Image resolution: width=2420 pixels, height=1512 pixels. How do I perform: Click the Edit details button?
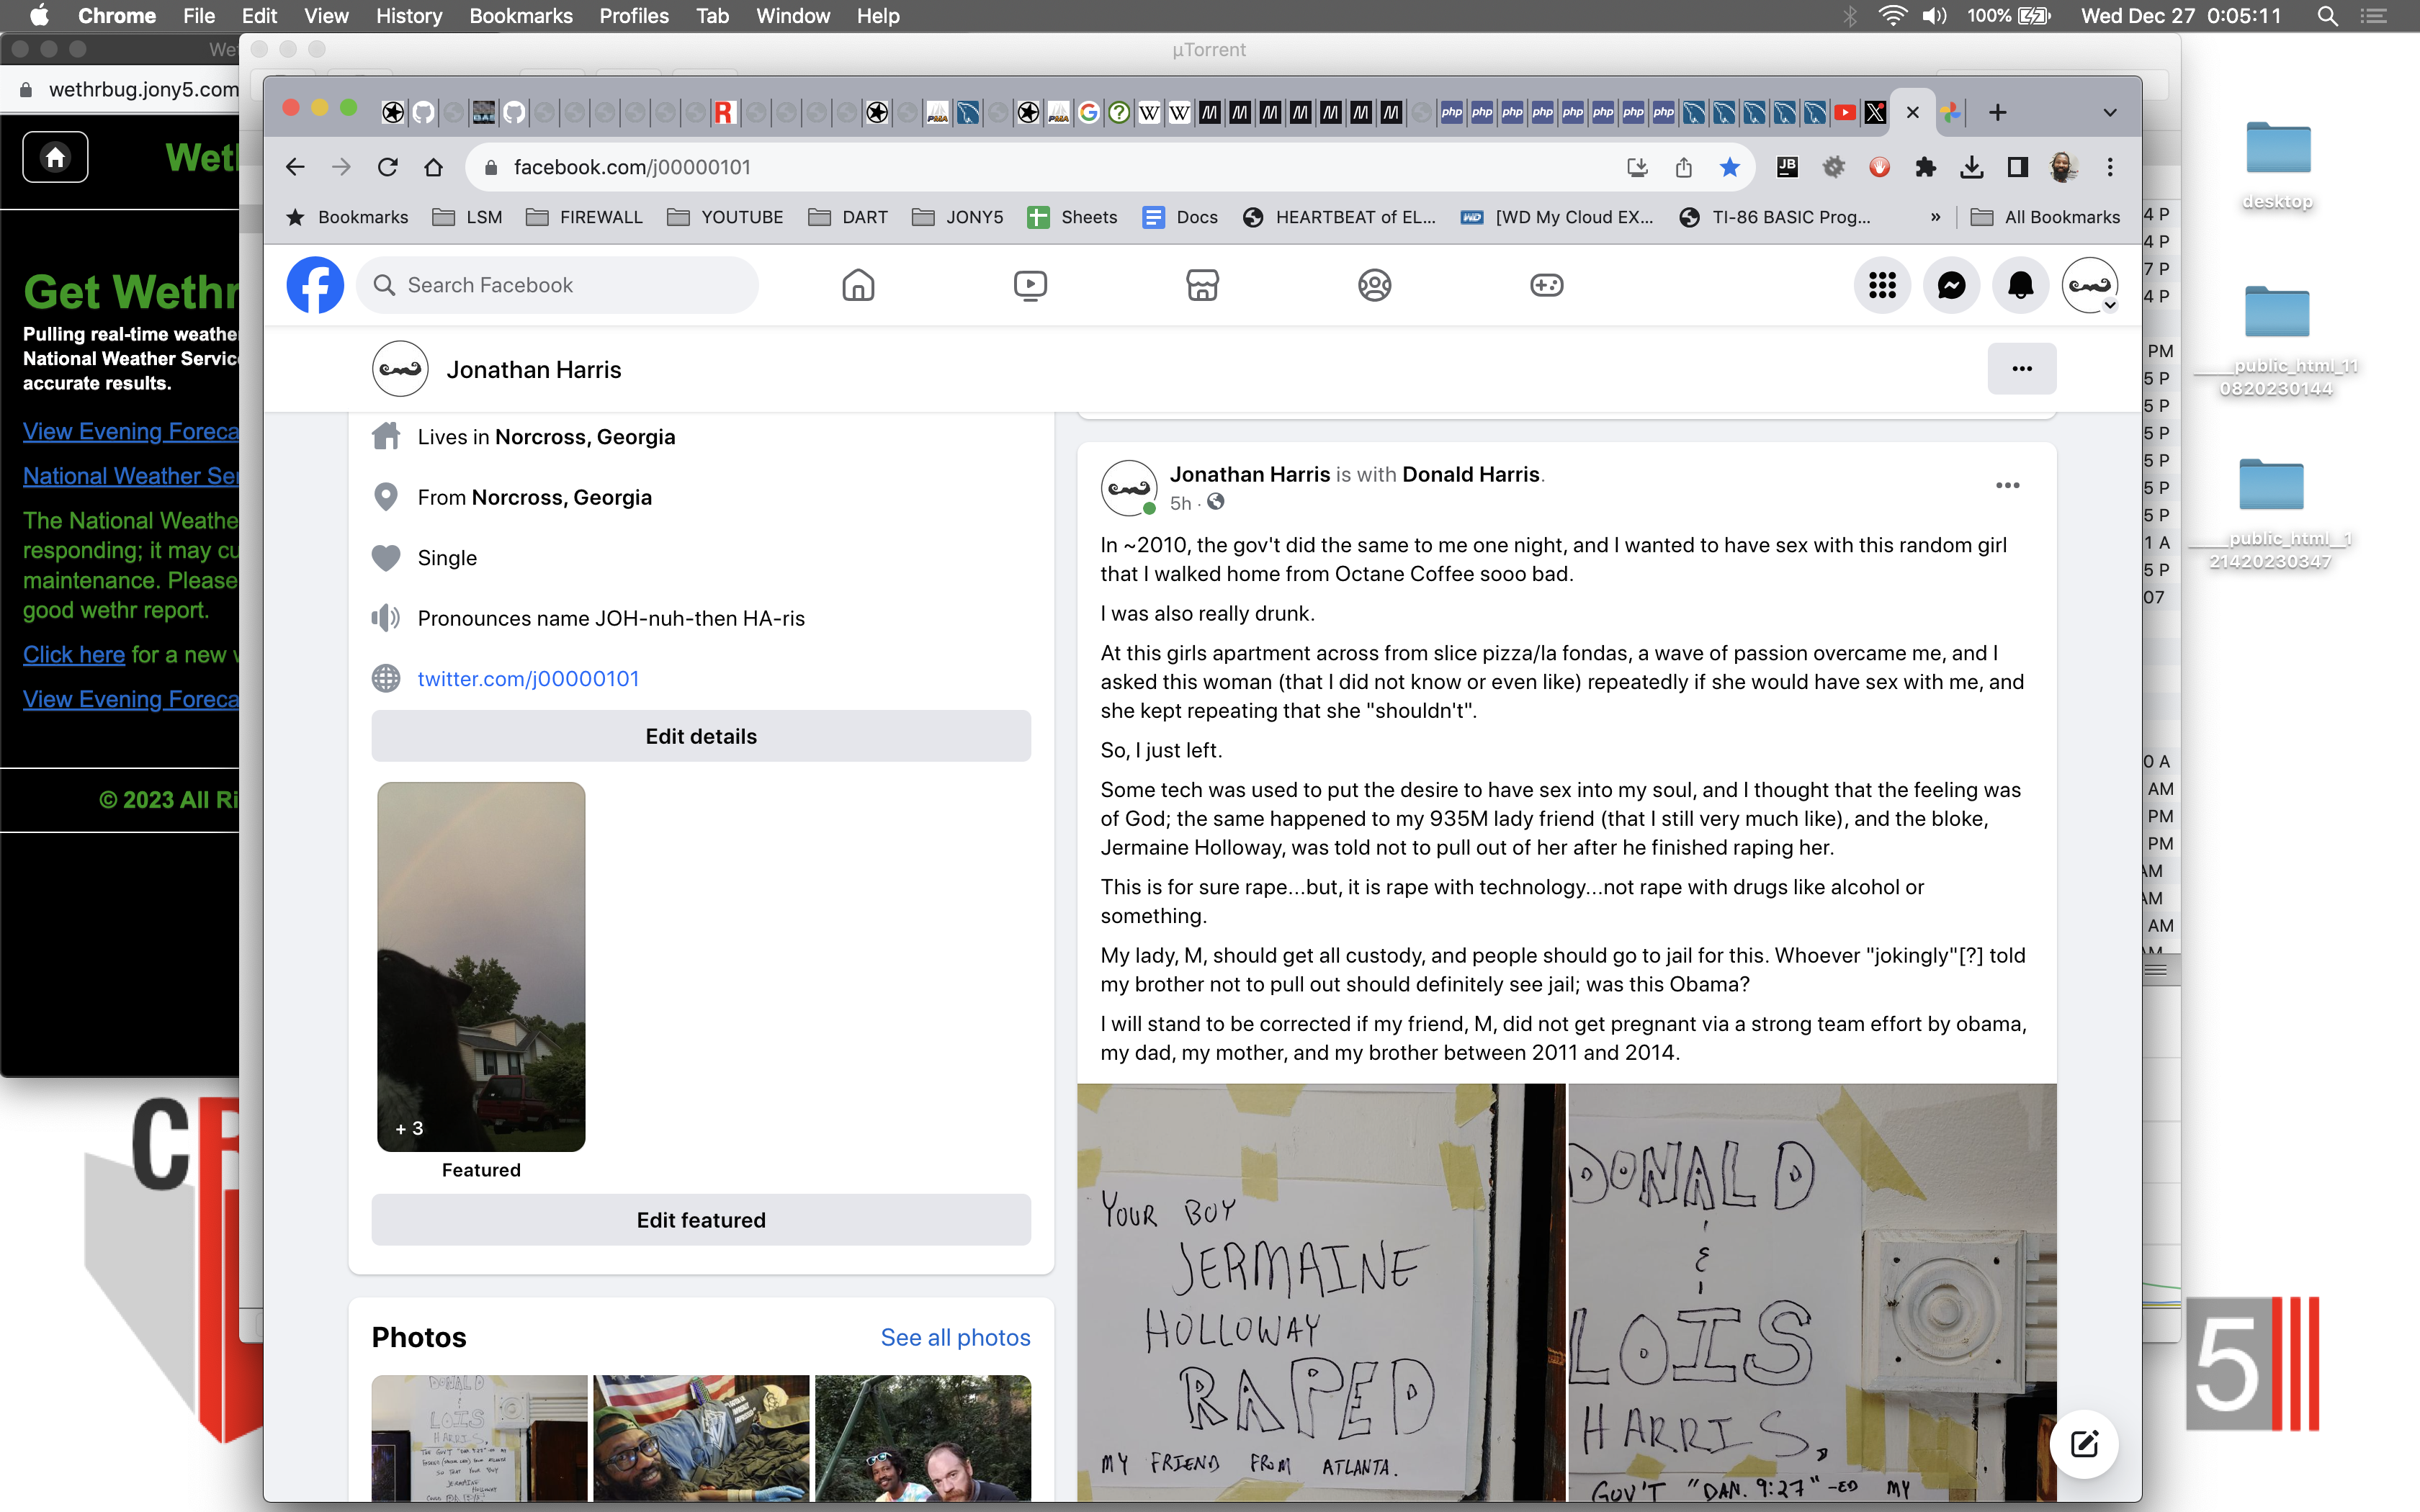point(701,736)
